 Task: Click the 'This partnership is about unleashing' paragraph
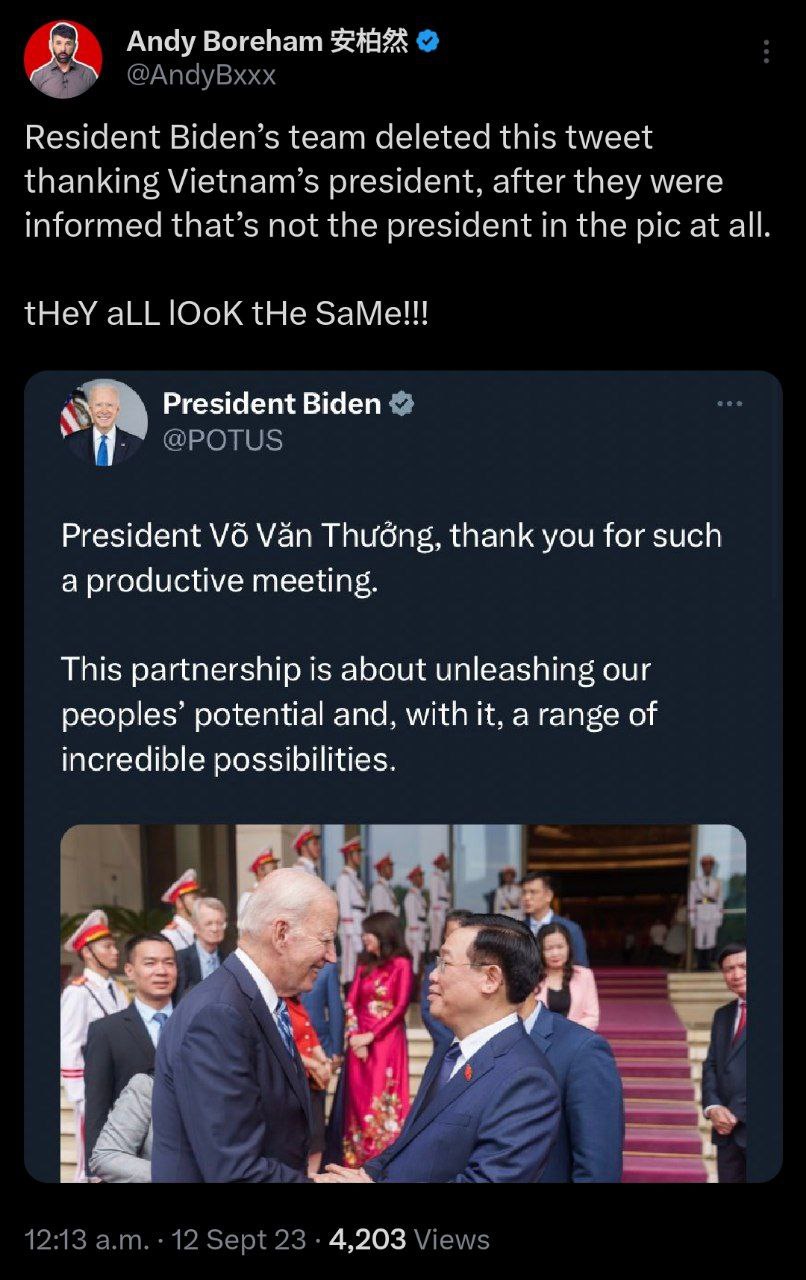pos(359,714)
